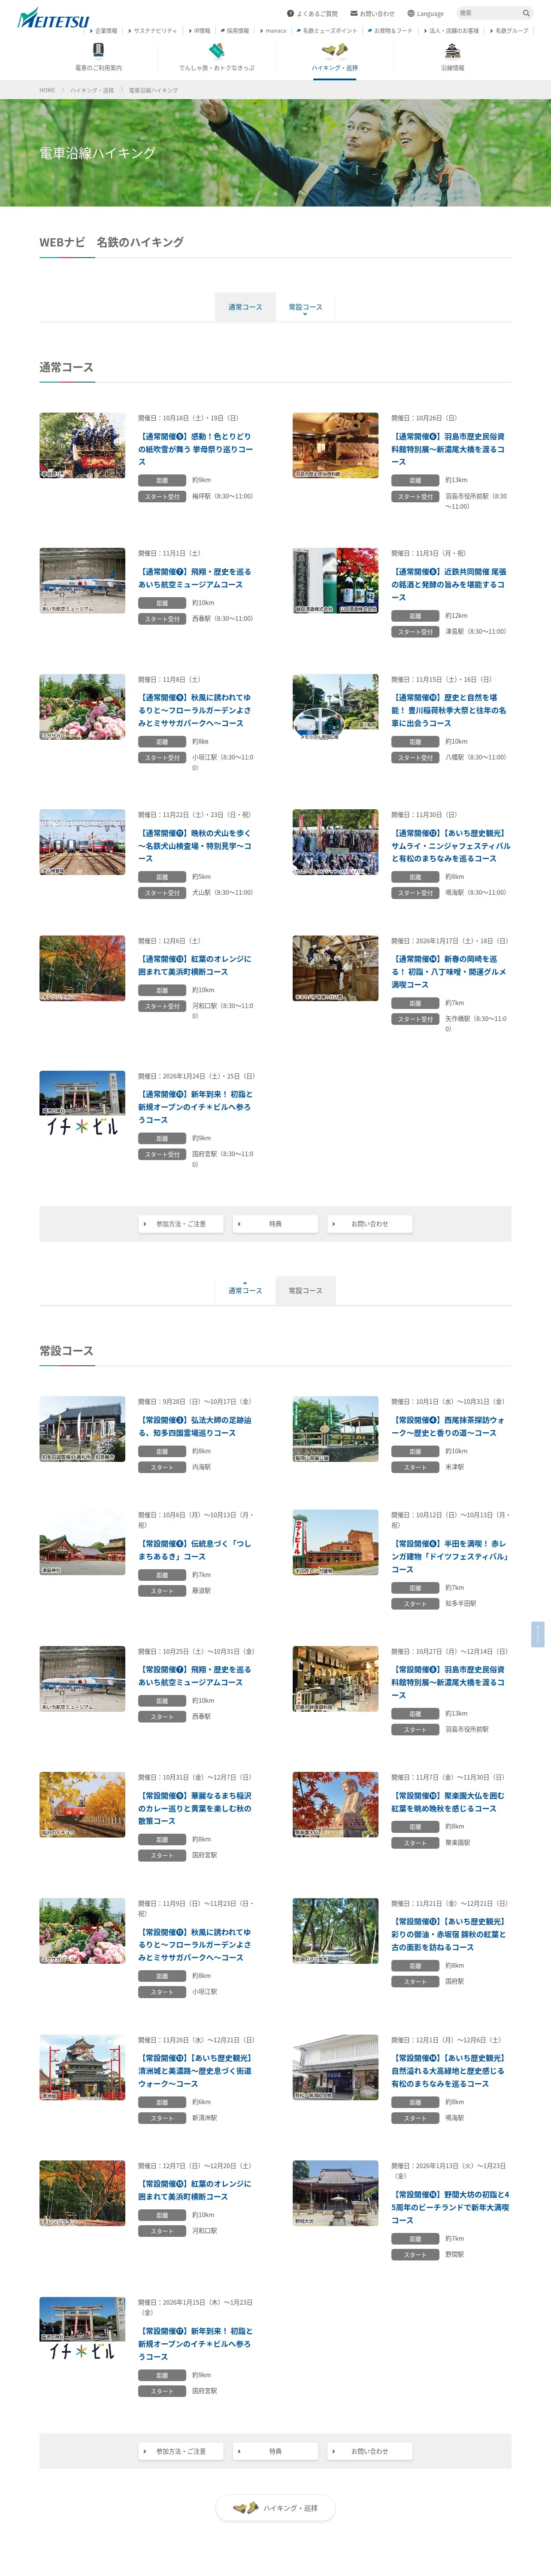Click the Kiyosu castle thumbnail
Screen dimensions: 551x2576
point(82,2066)
